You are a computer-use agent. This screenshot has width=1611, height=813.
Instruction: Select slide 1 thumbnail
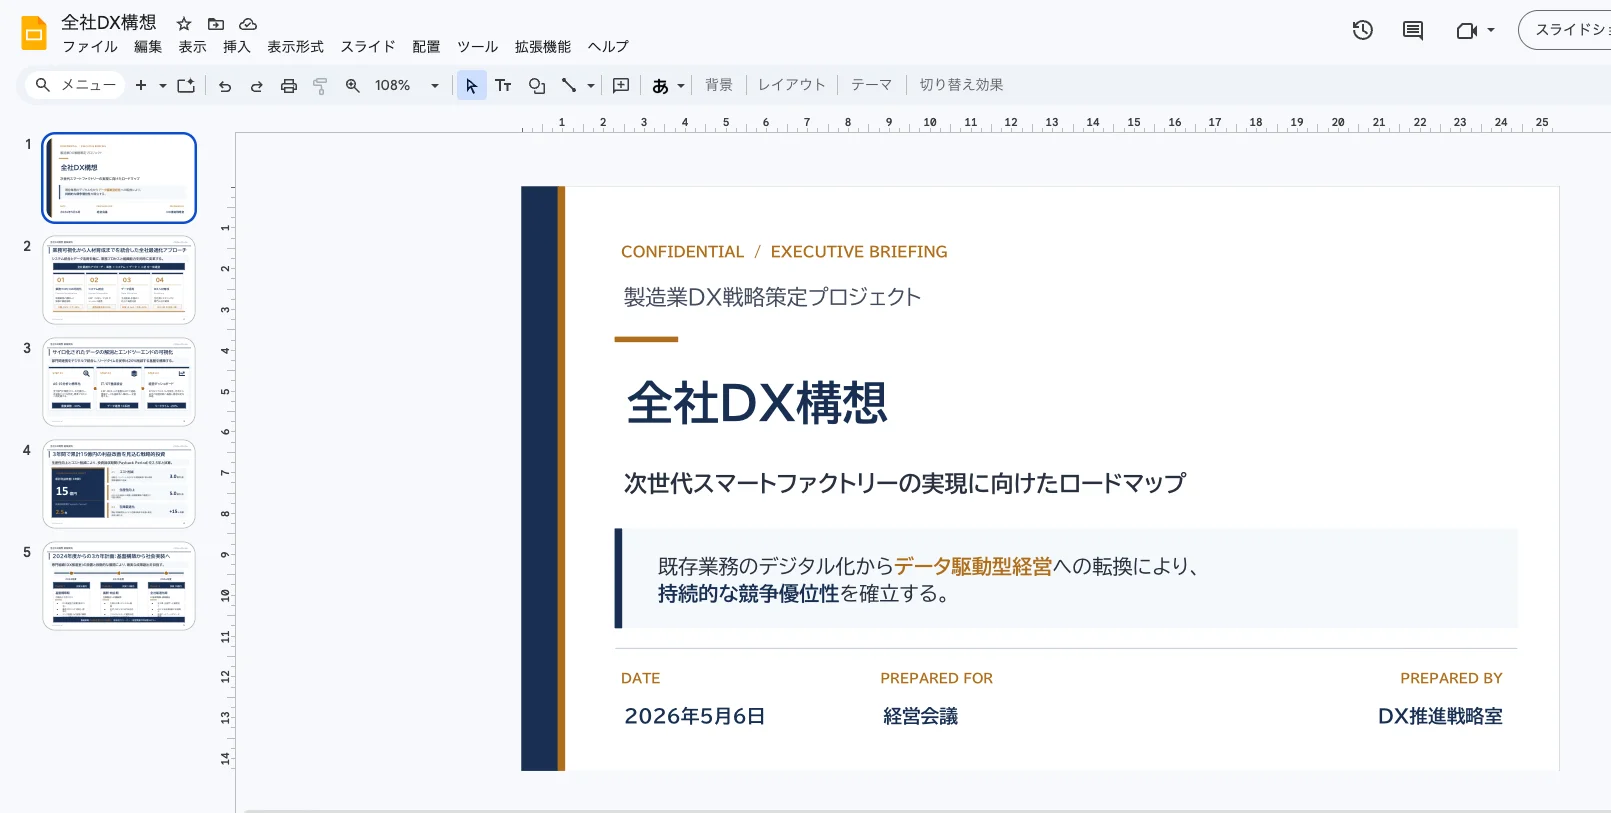click(x=119, y=178)
